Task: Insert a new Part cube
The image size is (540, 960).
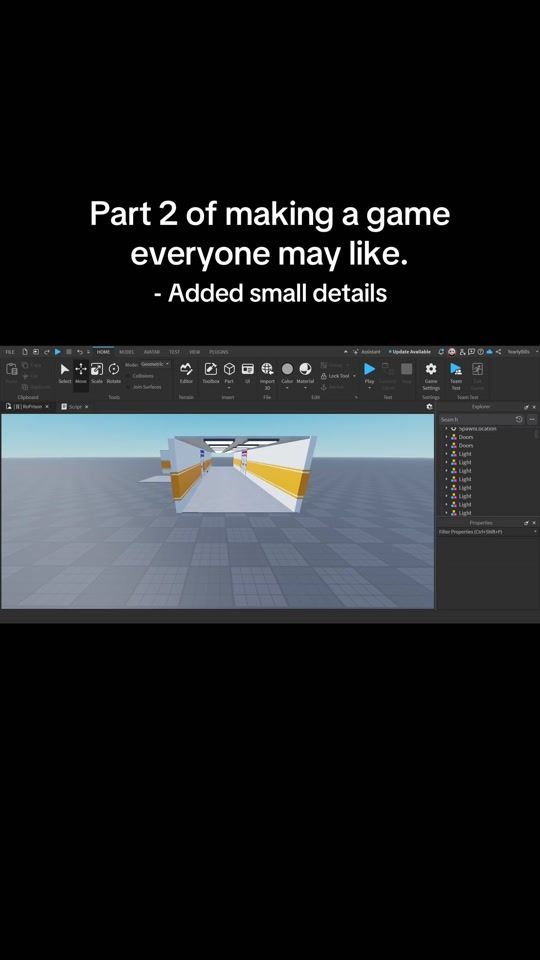Action: 229,369
